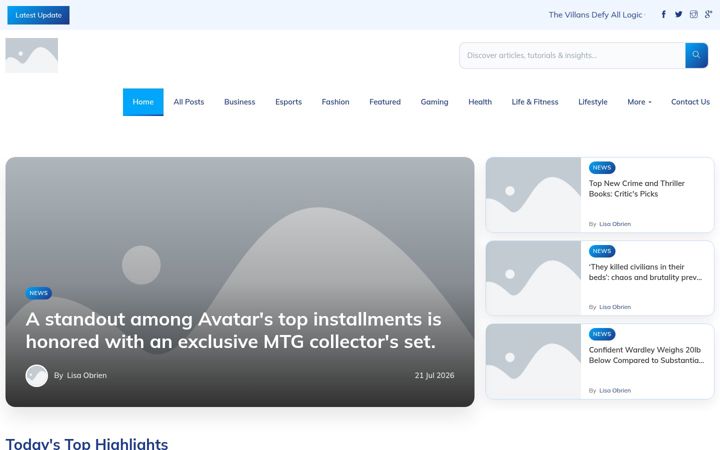Click NEWS badge on Crime and Thriller post
The height and width of the screenshot is (450, 720).
602,168
